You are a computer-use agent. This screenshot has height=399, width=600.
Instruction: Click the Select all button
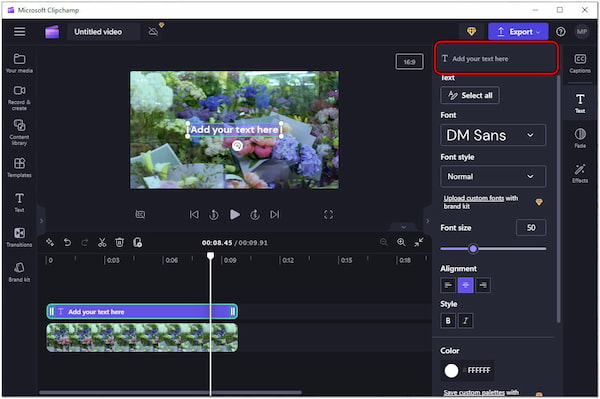(470, 95)
